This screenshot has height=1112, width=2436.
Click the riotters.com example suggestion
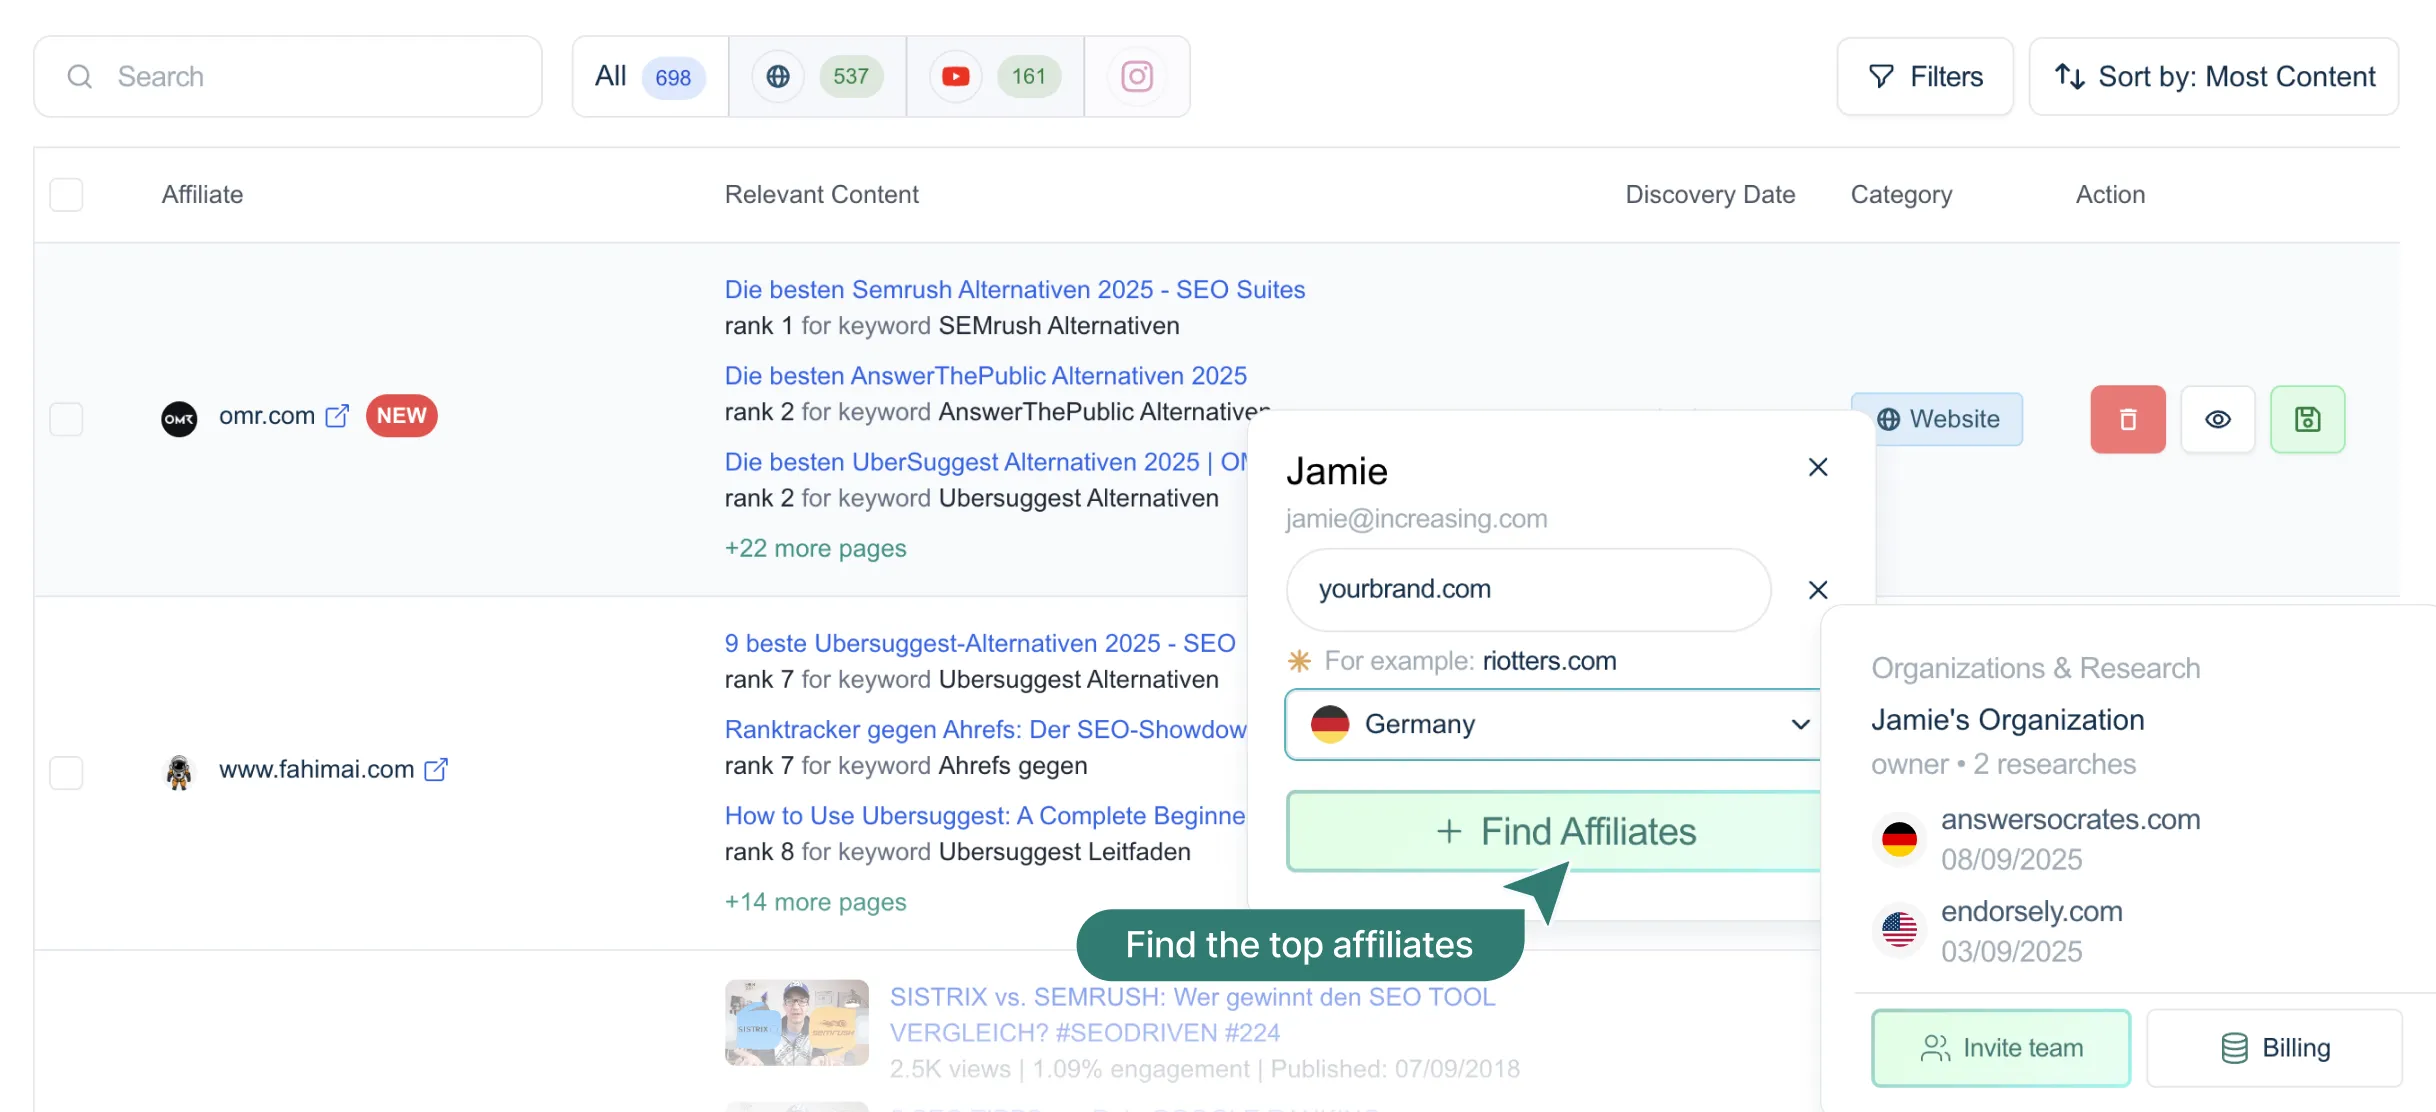coord(1549,661)
